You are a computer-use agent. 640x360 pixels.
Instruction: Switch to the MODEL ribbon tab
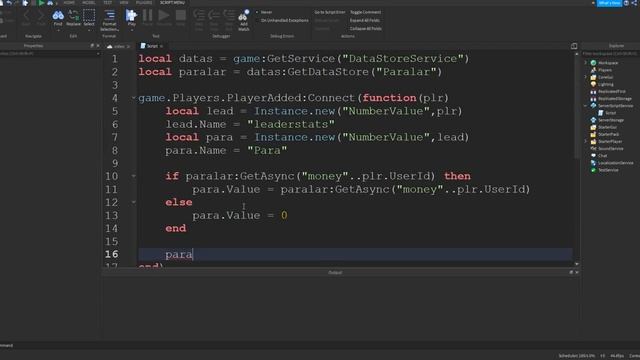point(89,2)
